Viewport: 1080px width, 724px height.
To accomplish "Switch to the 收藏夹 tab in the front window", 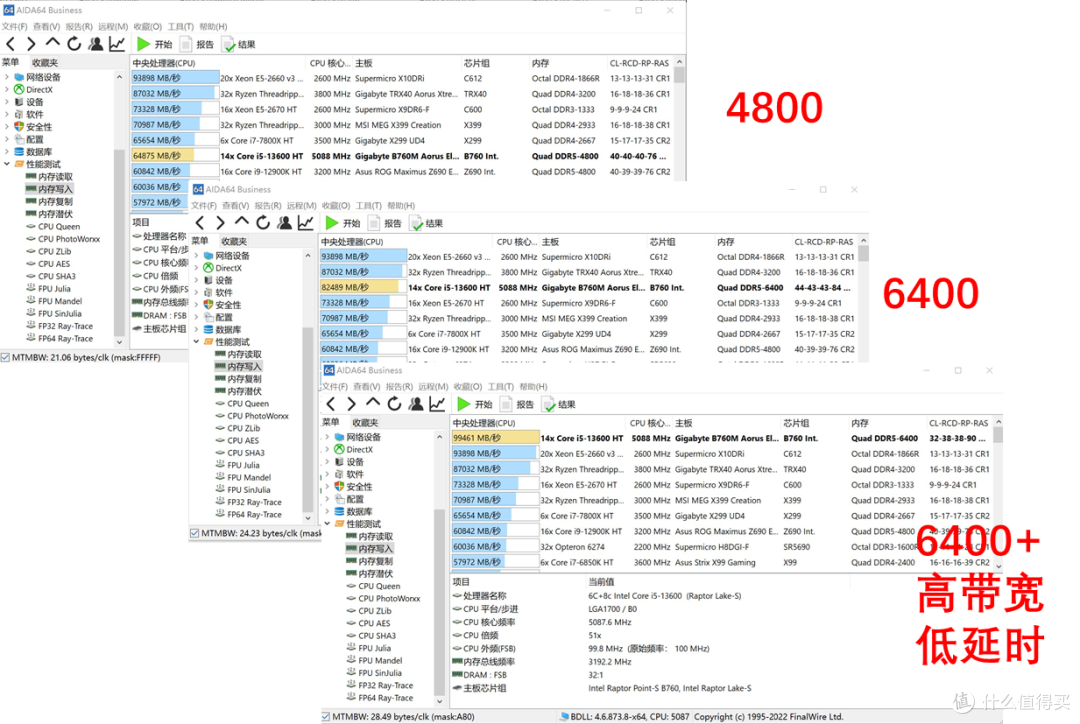I will tap(366, 422).
